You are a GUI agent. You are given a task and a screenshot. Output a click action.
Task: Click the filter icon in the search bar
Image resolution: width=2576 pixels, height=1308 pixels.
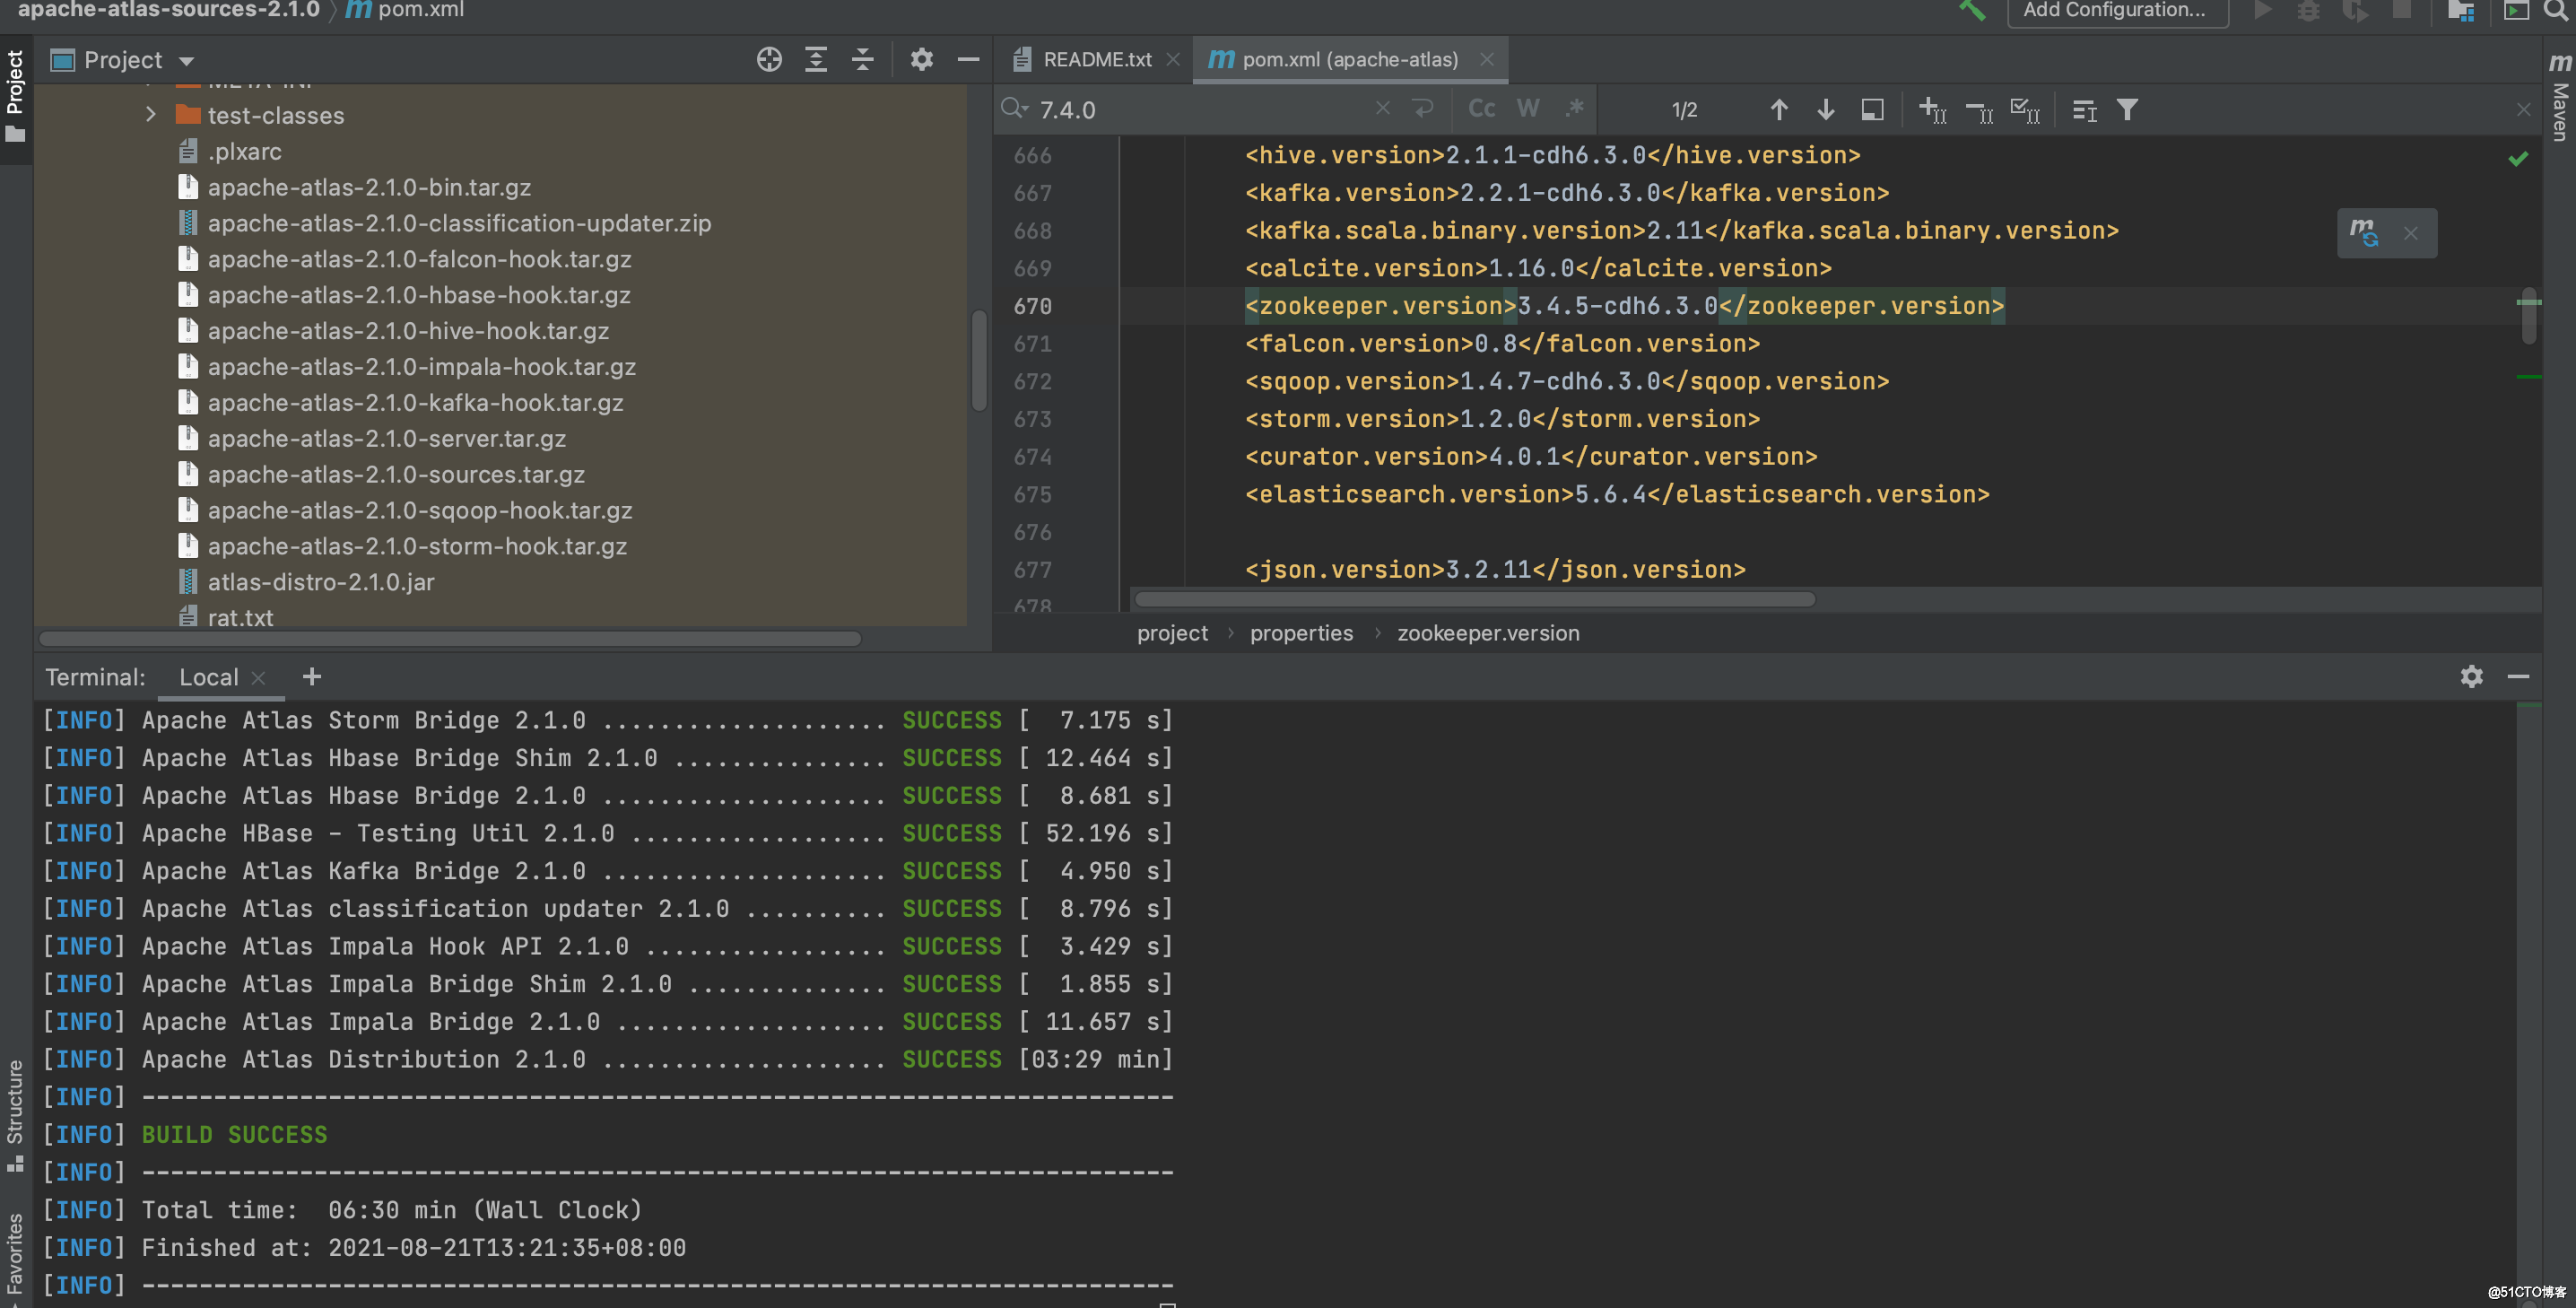tap(2128, 110)
